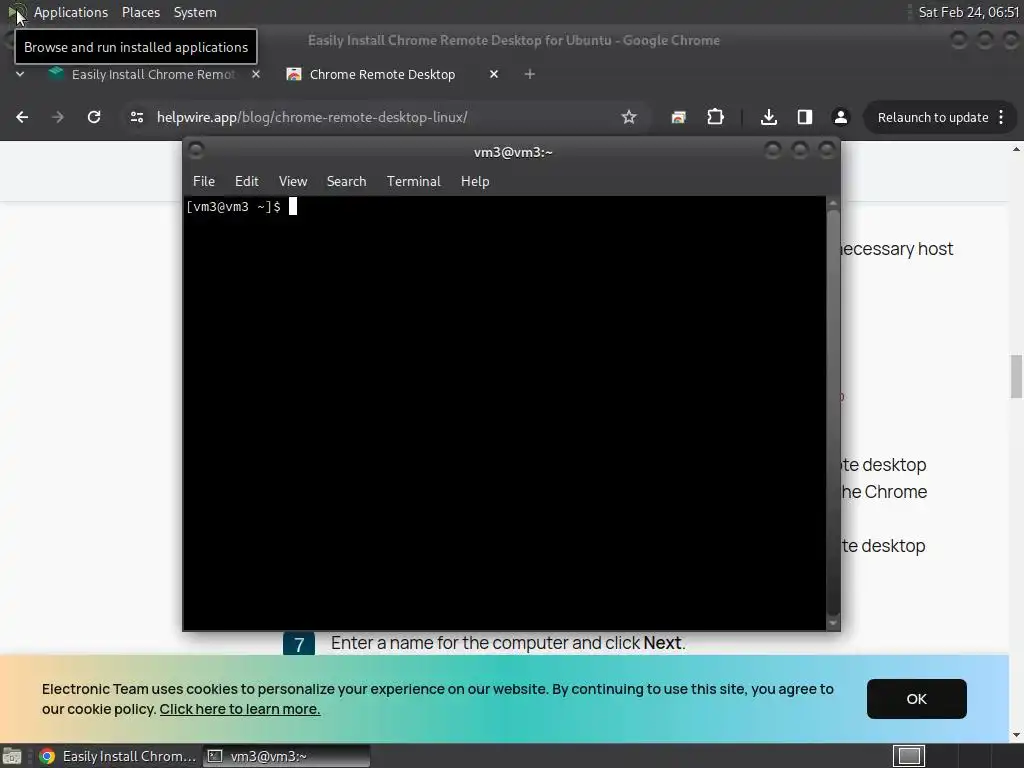Open terminal File menu
Viewport: 1024px width, 768px height.
click(x=204, y=182)
